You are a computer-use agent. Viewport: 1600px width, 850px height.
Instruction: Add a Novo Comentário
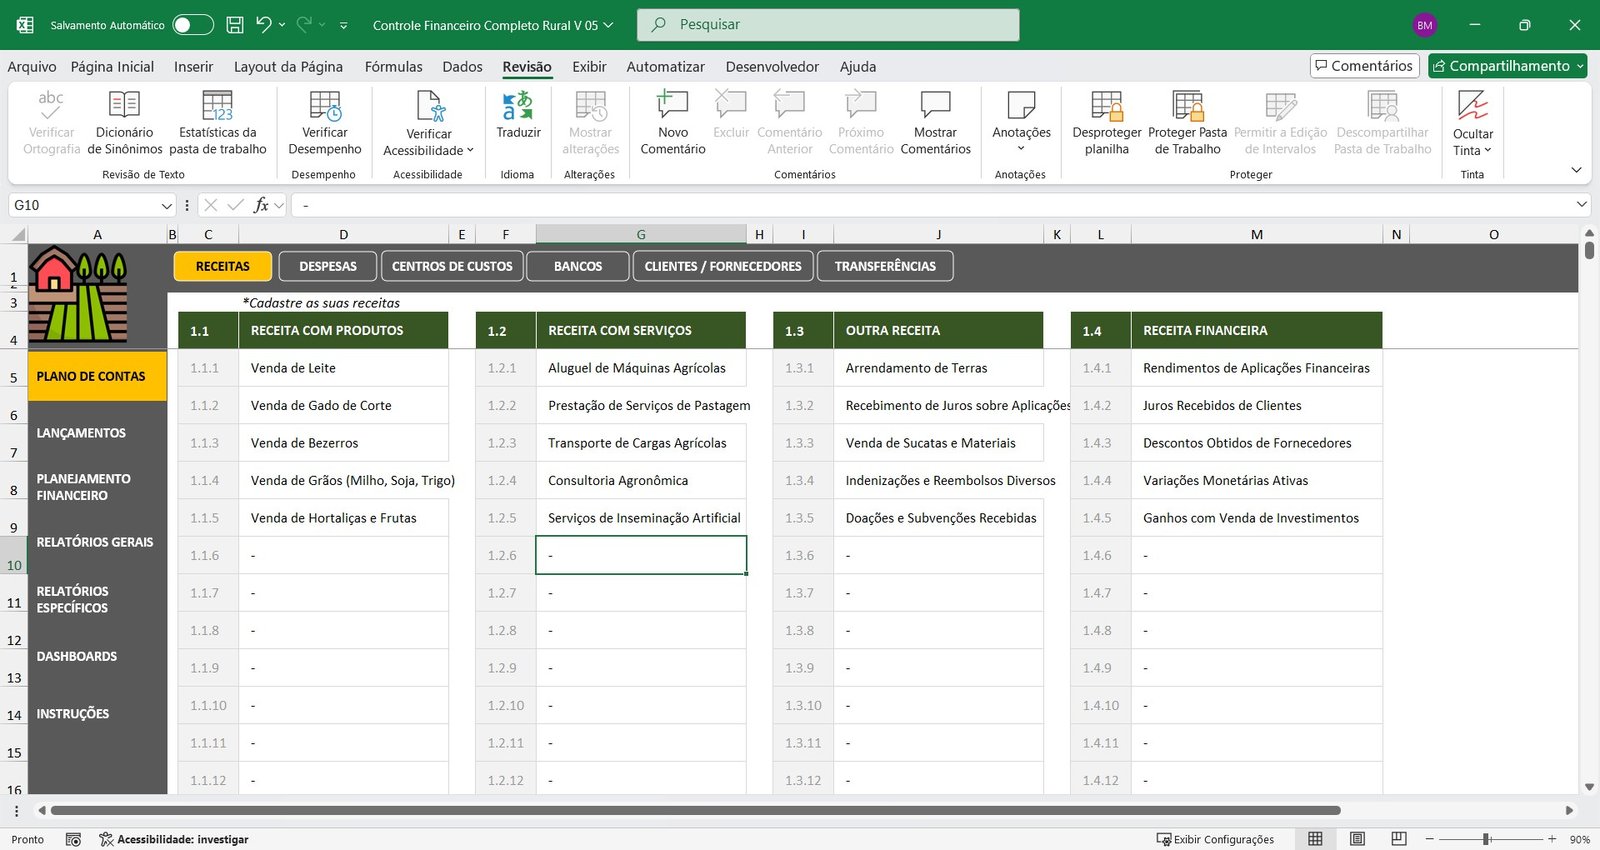672,106
